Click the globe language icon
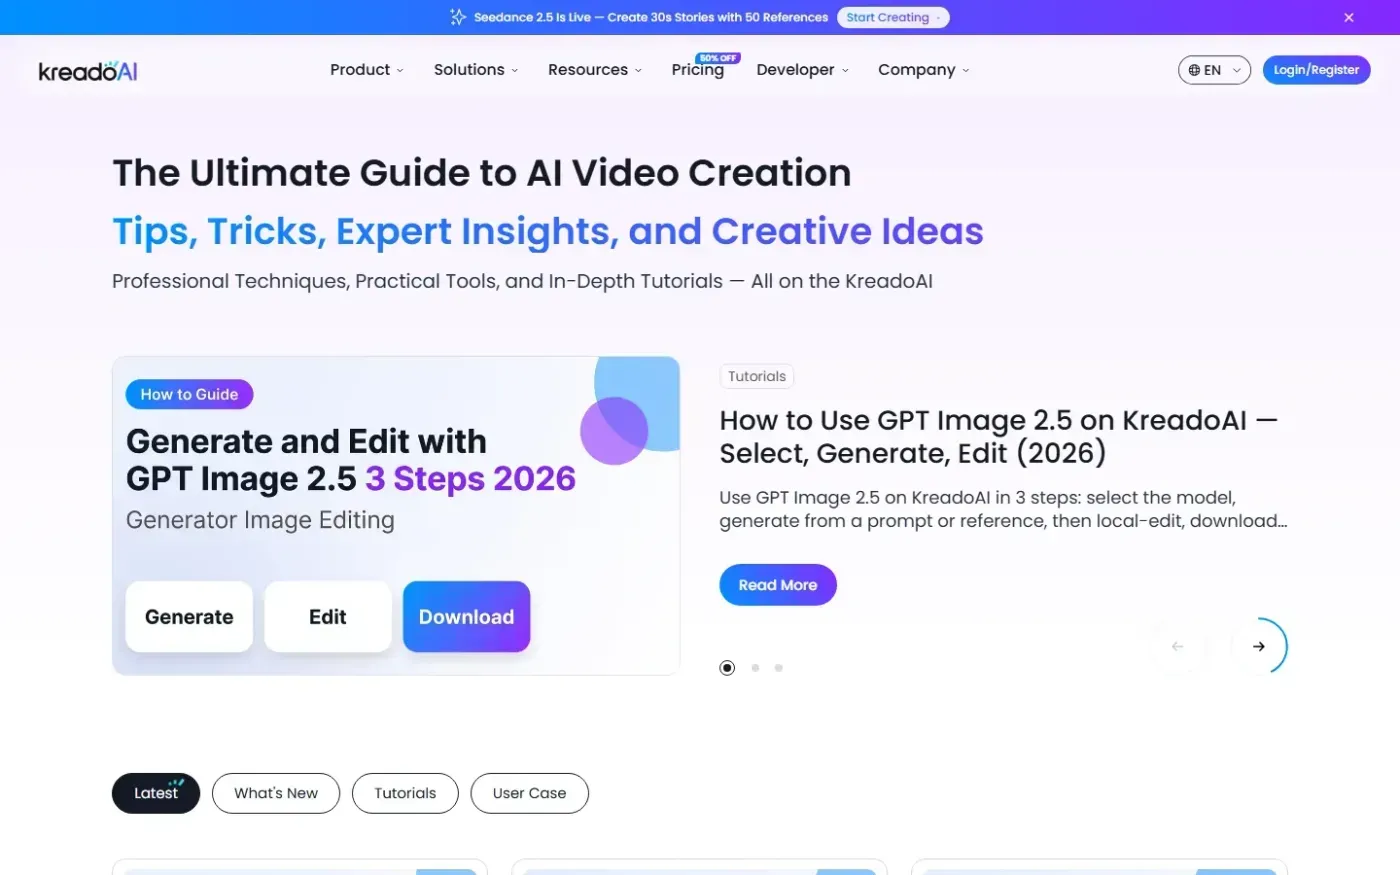The height and width of the screenshot is (875, 1400). [1194, 70]
